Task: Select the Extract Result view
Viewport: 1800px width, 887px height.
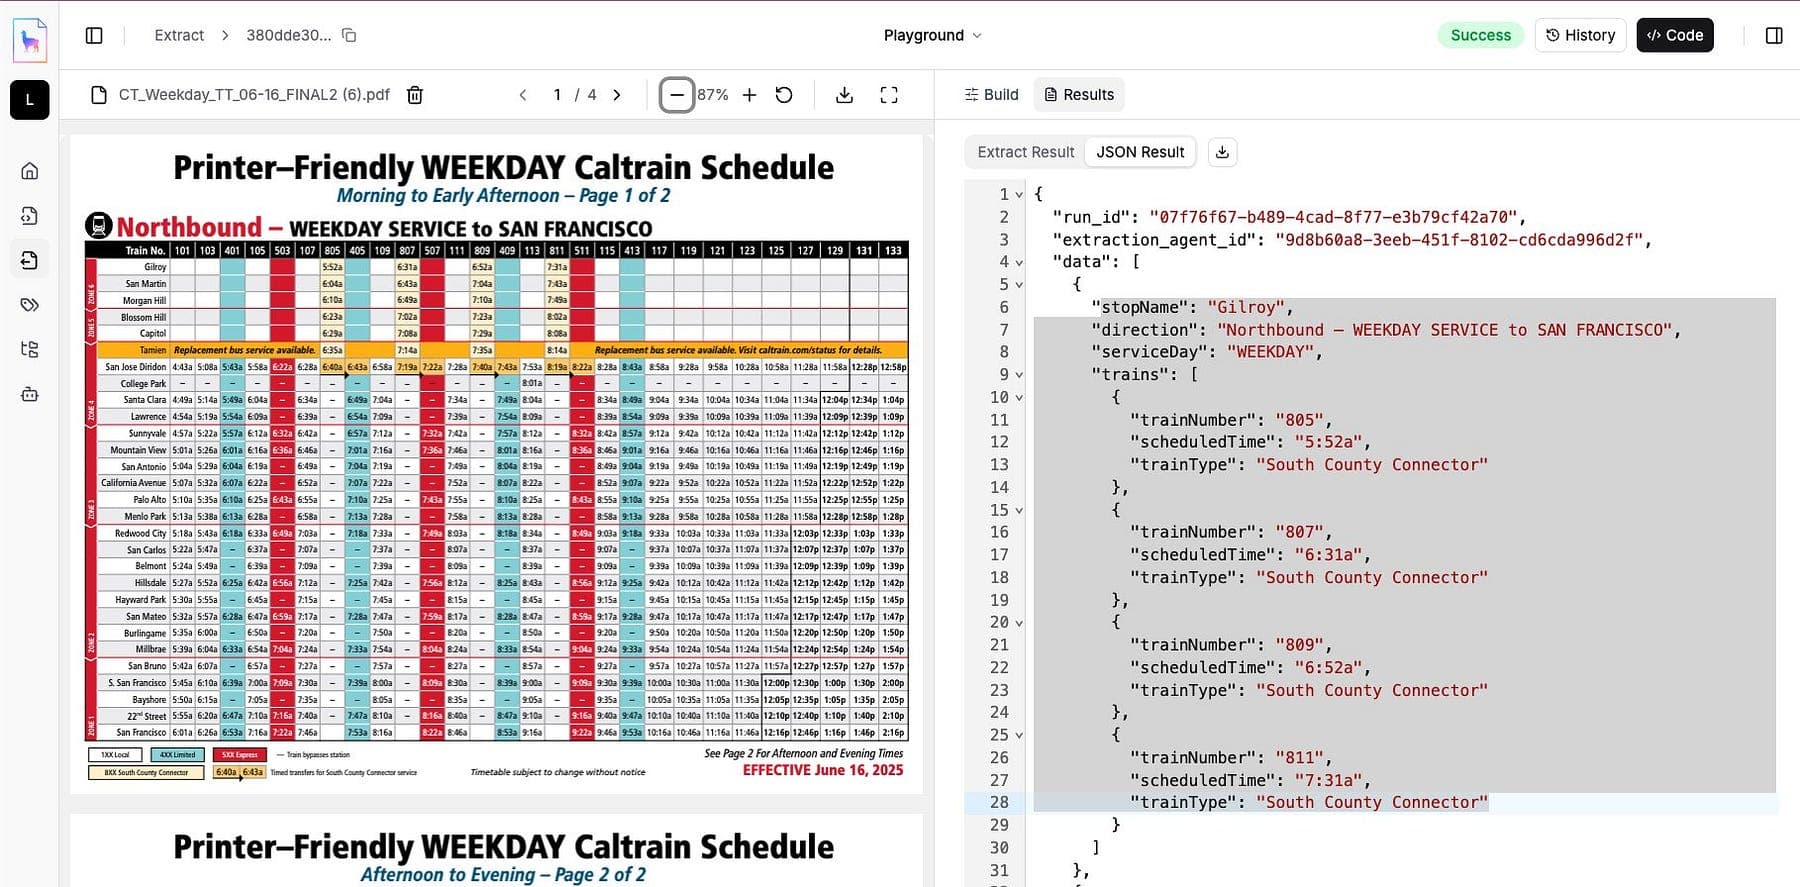Action: pyautogui.click(x=1025, y=152)
